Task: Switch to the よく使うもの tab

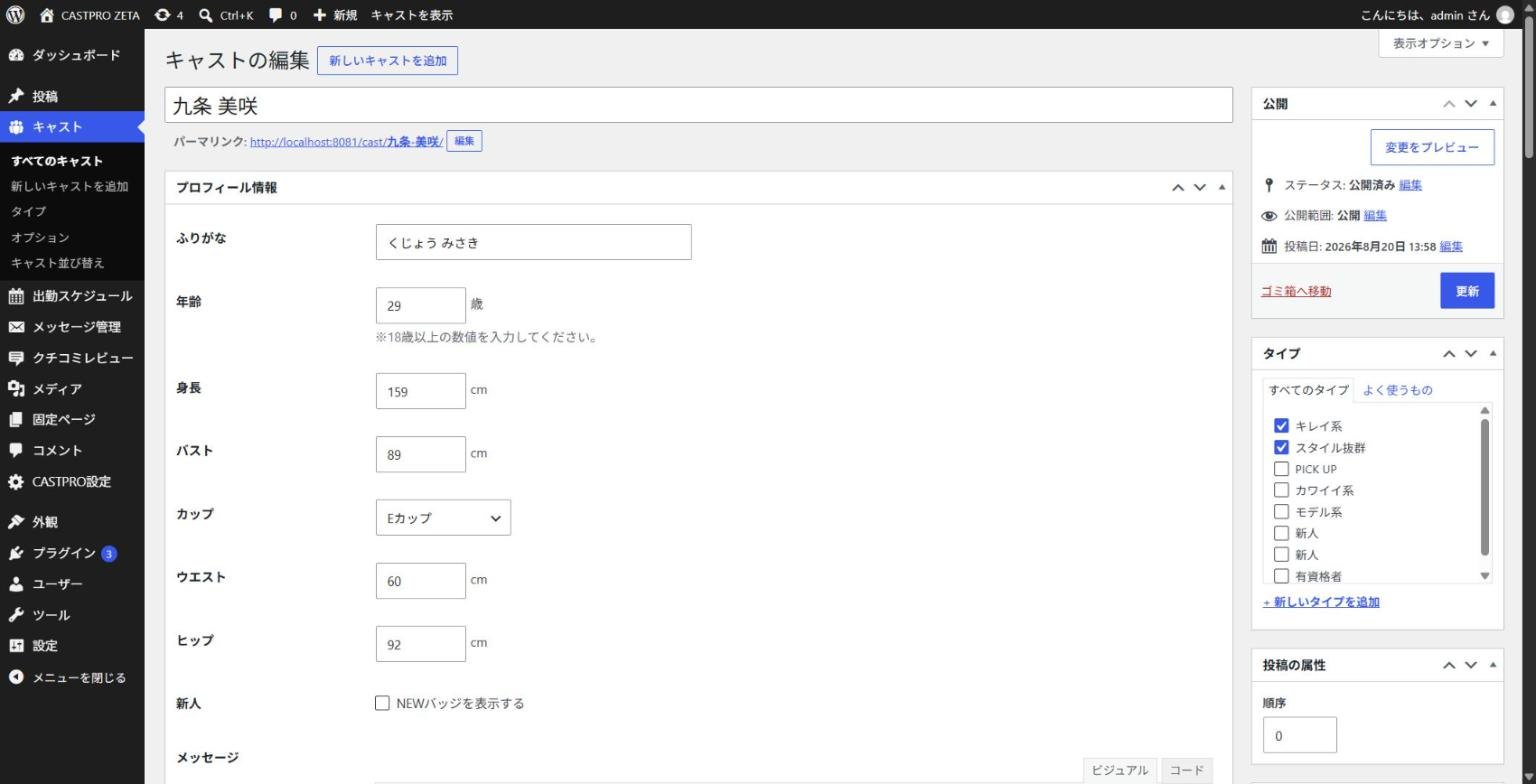Action: click(1397, 390)
